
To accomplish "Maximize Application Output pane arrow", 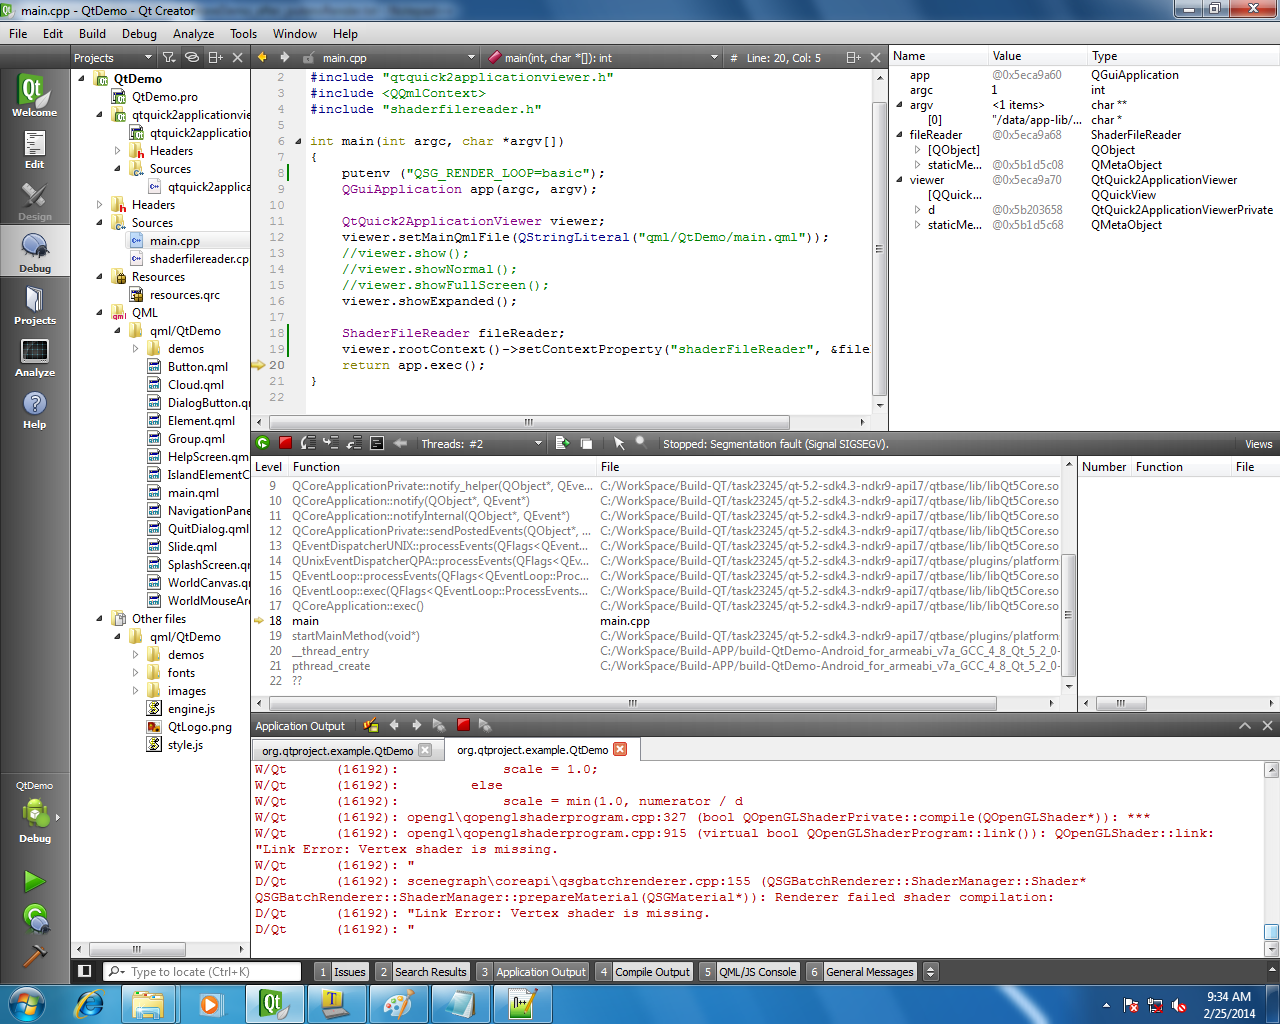I will [1245, 726].
